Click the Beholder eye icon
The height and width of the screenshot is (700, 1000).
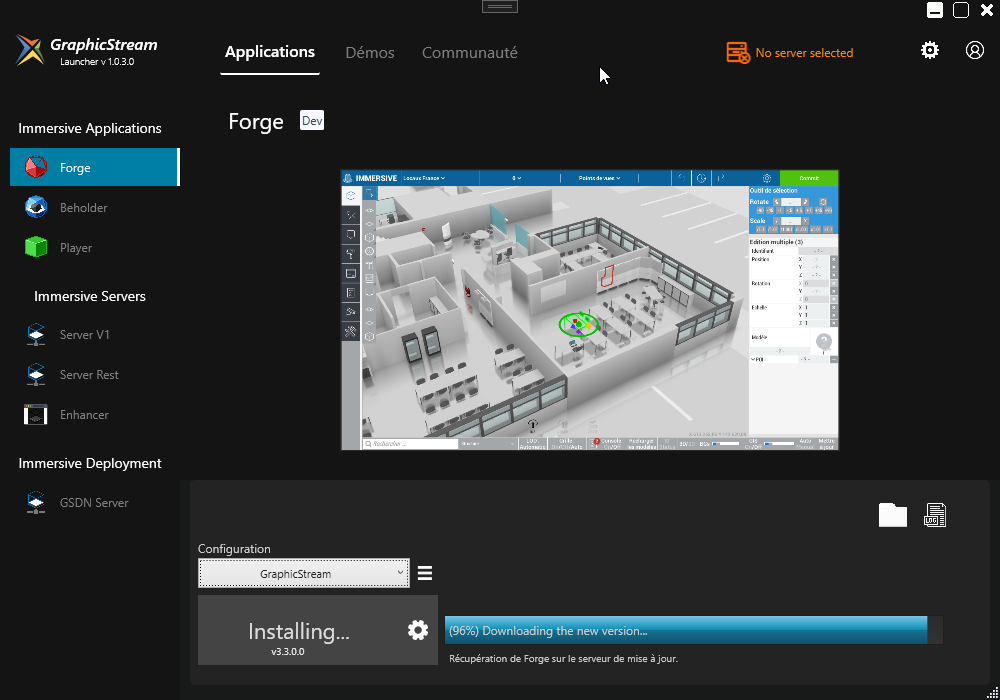[x=36, y=207]
